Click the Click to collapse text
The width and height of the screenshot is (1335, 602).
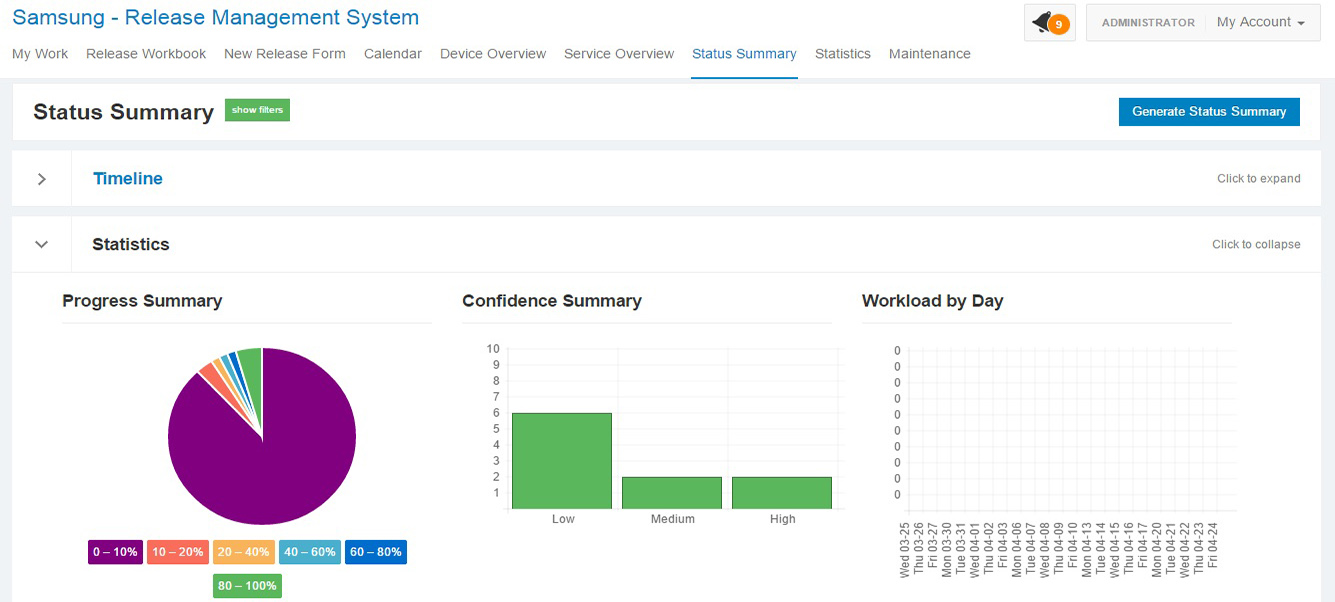pos(1256,244)
